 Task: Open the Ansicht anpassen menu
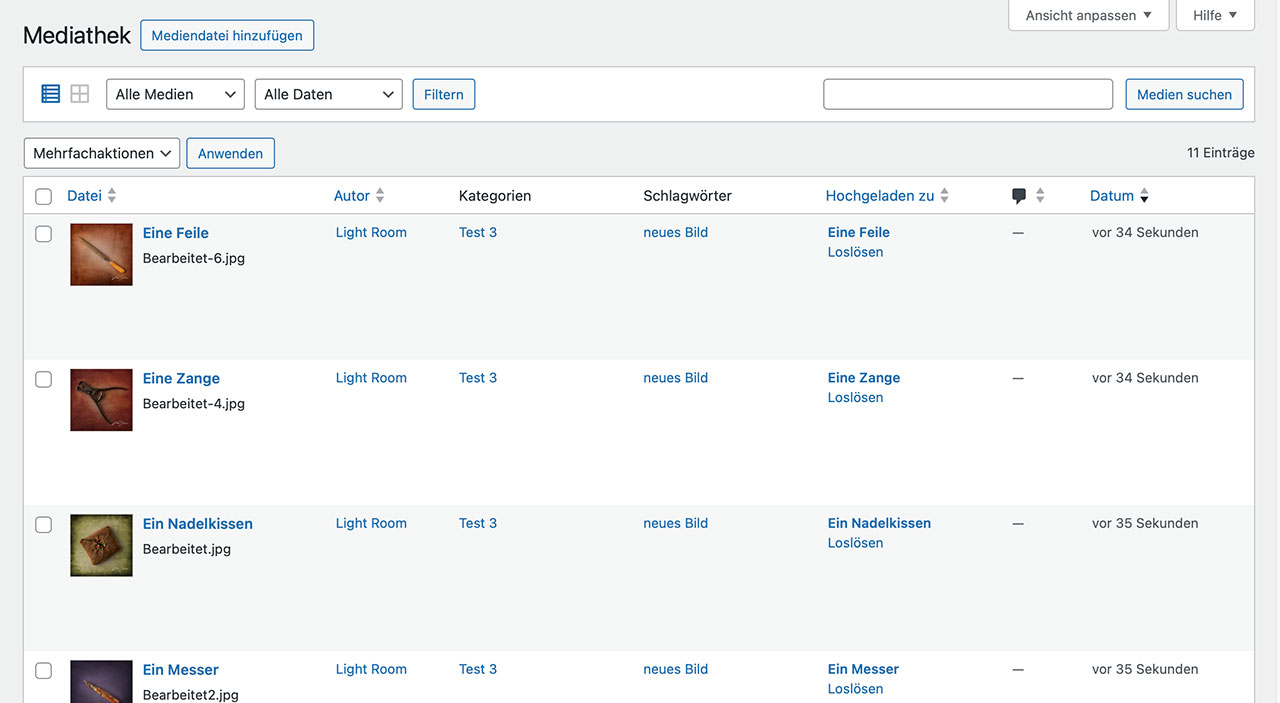[x=1088, y=15]
